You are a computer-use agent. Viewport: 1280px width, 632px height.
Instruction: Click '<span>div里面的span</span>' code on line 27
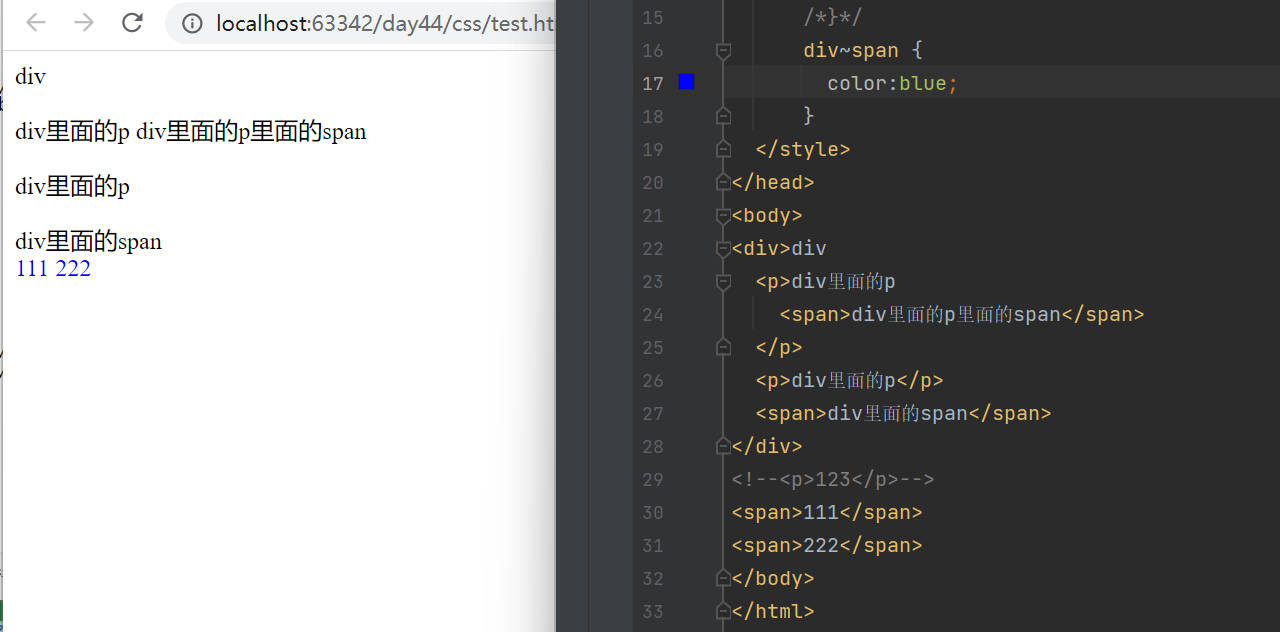pos(903,413)
